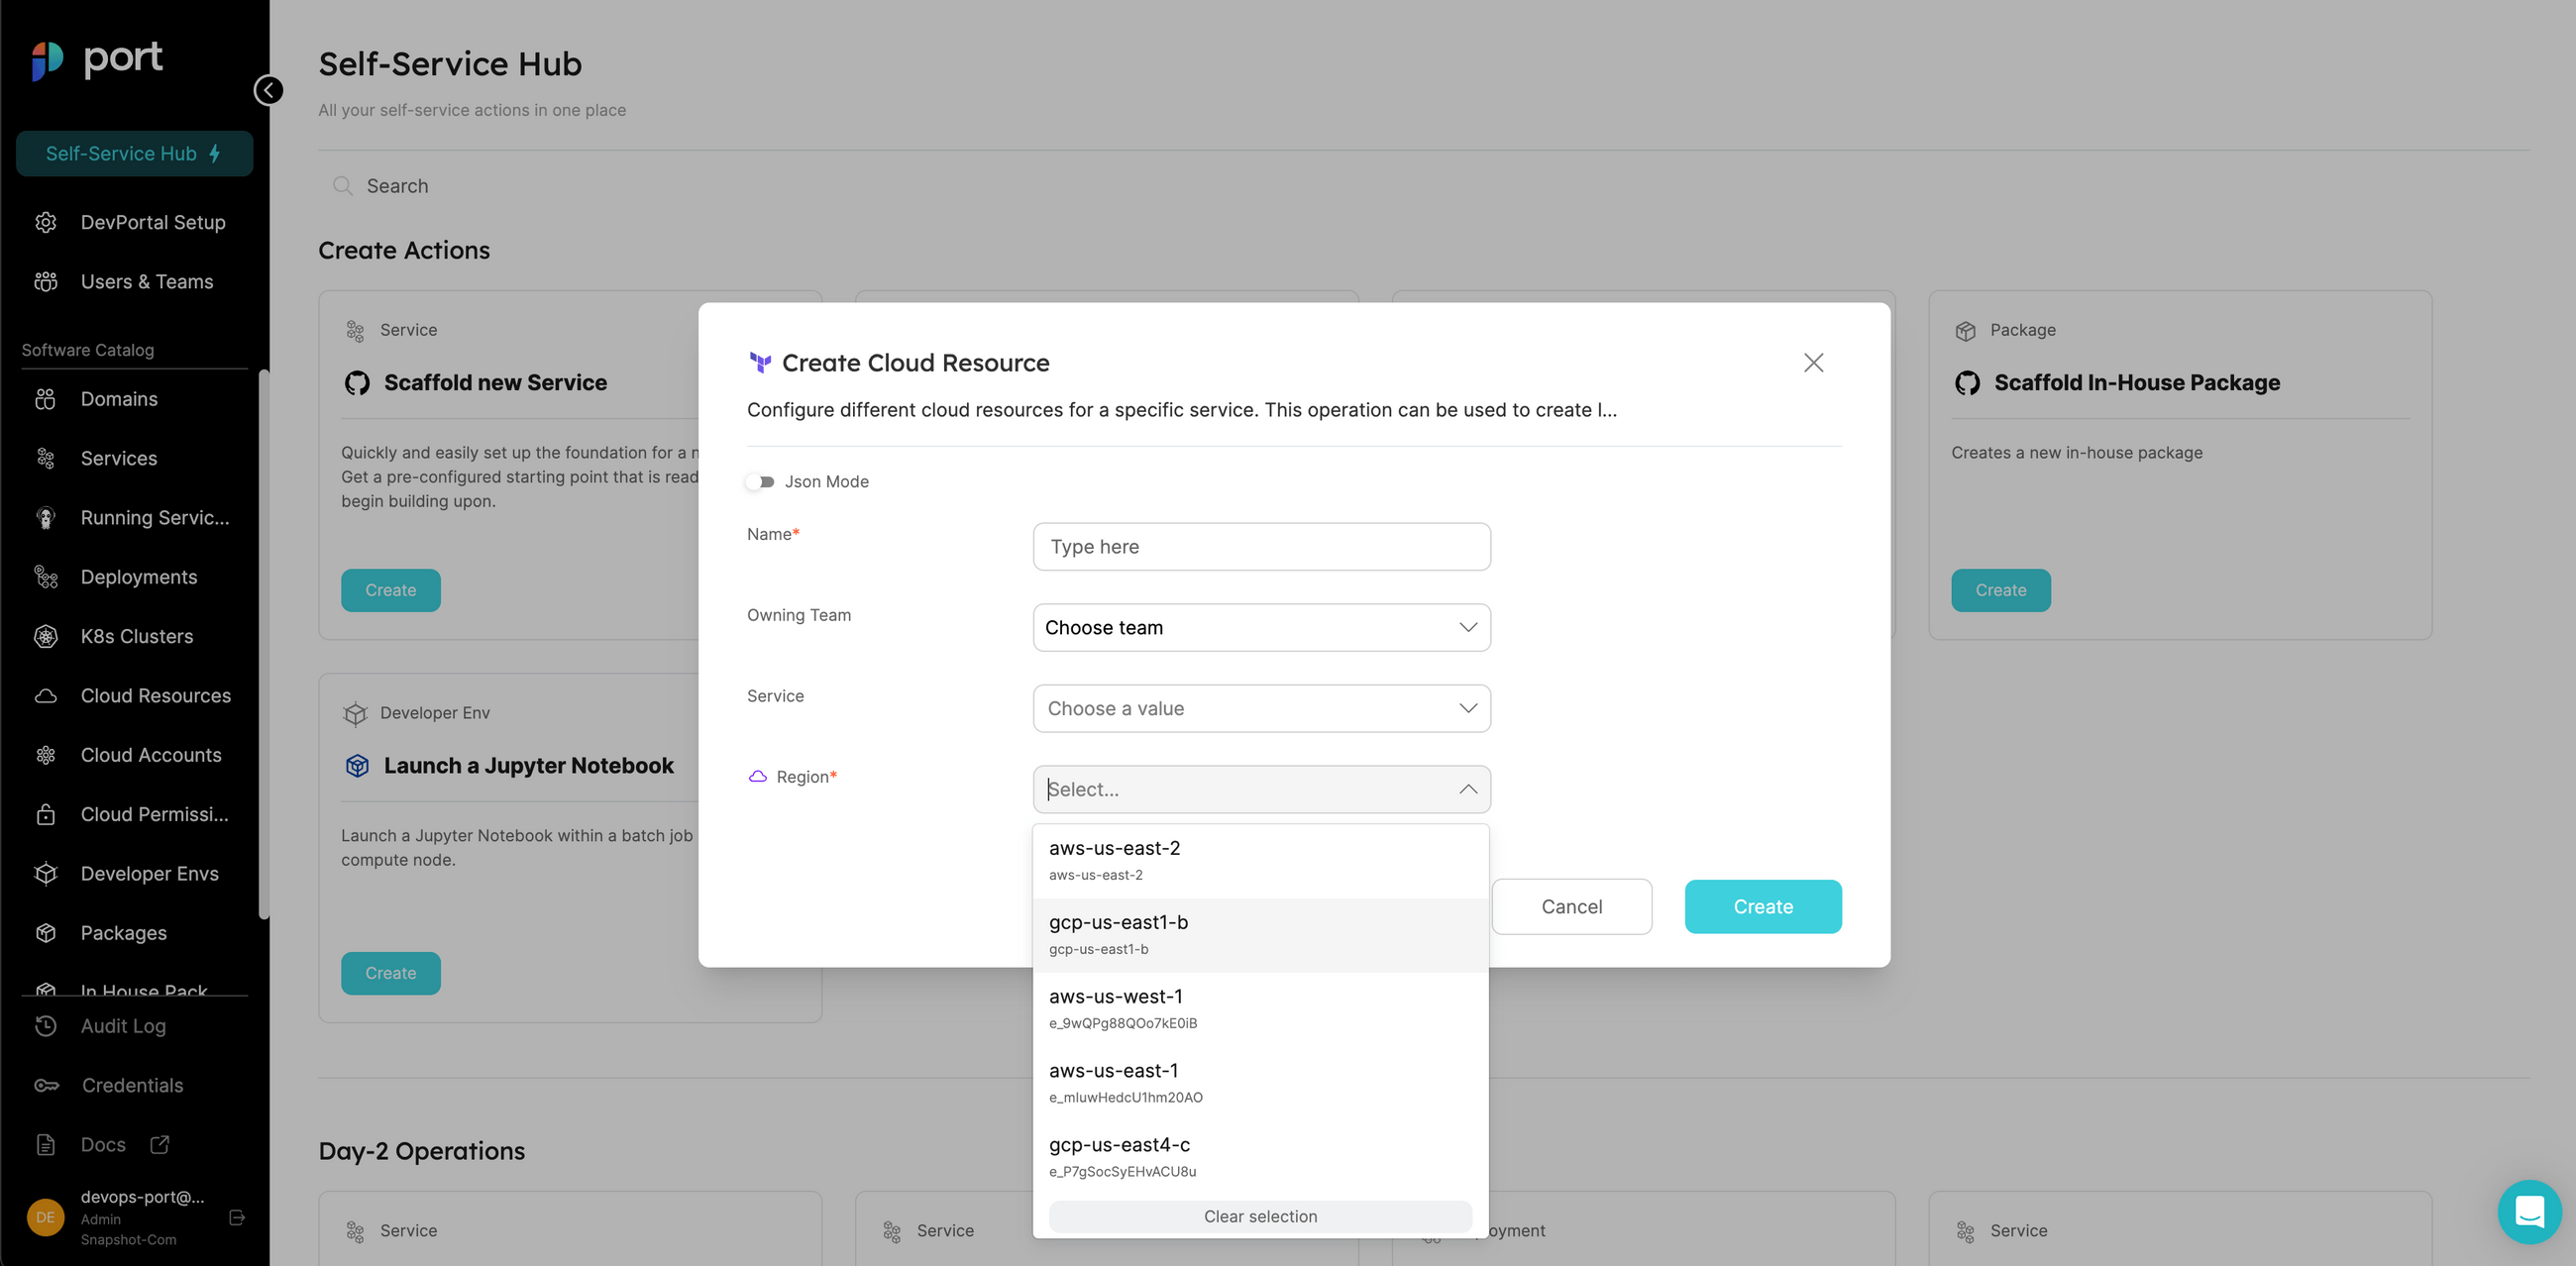2576x1266 pixels.
Task: Go to Users & Teams
Action: [x=147, y=281]
